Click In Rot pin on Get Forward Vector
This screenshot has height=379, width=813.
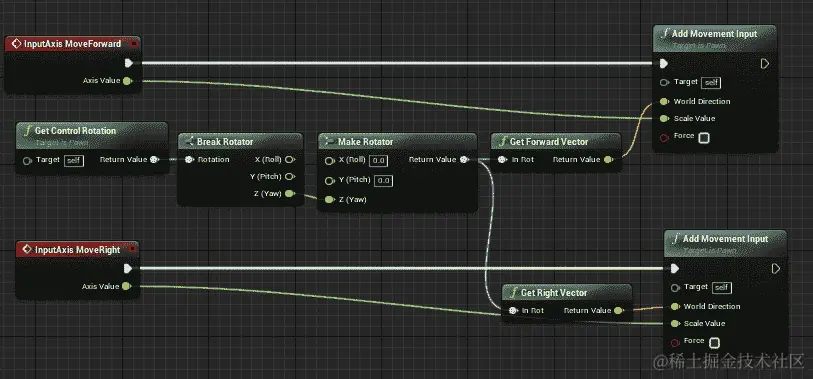(502, 160)
